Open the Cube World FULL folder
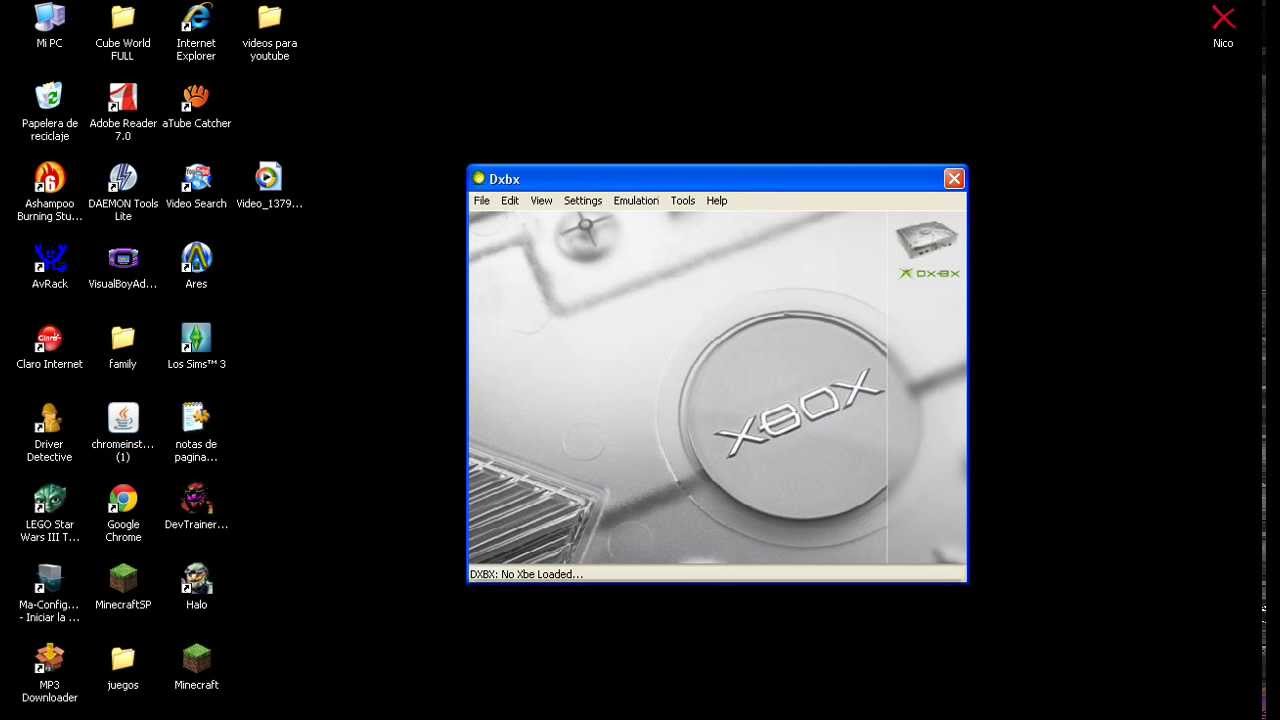 coord(123,33)
